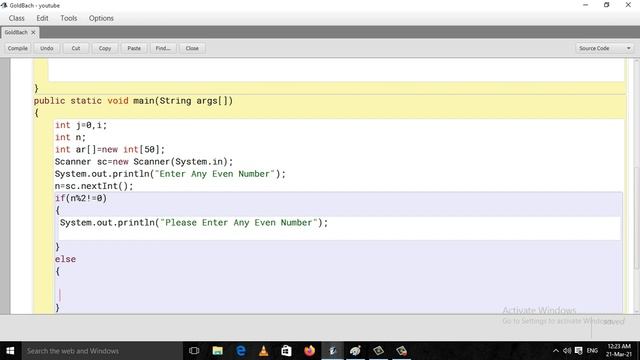Click the line 'int n;'

70,138
